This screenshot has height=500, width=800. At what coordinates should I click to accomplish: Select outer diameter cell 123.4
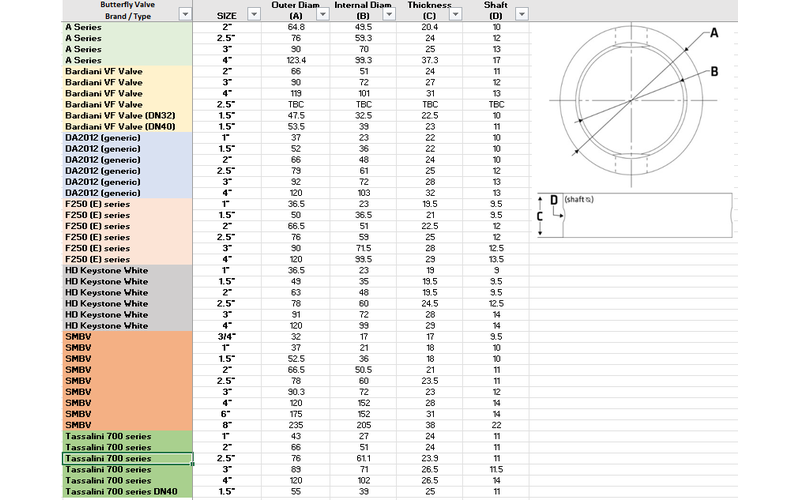pyautogui.click(x=296, y=60)
